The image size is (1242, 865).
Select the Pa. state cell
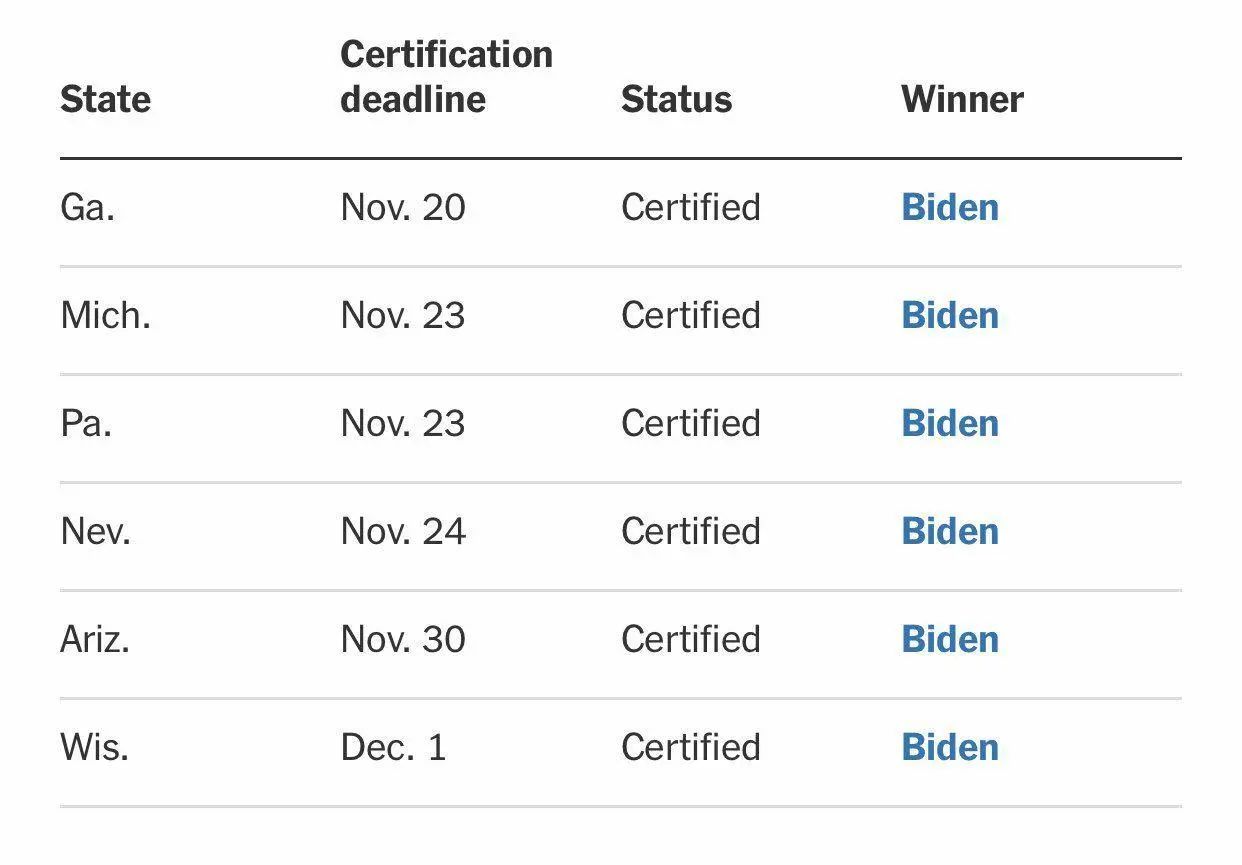point(85,423)
